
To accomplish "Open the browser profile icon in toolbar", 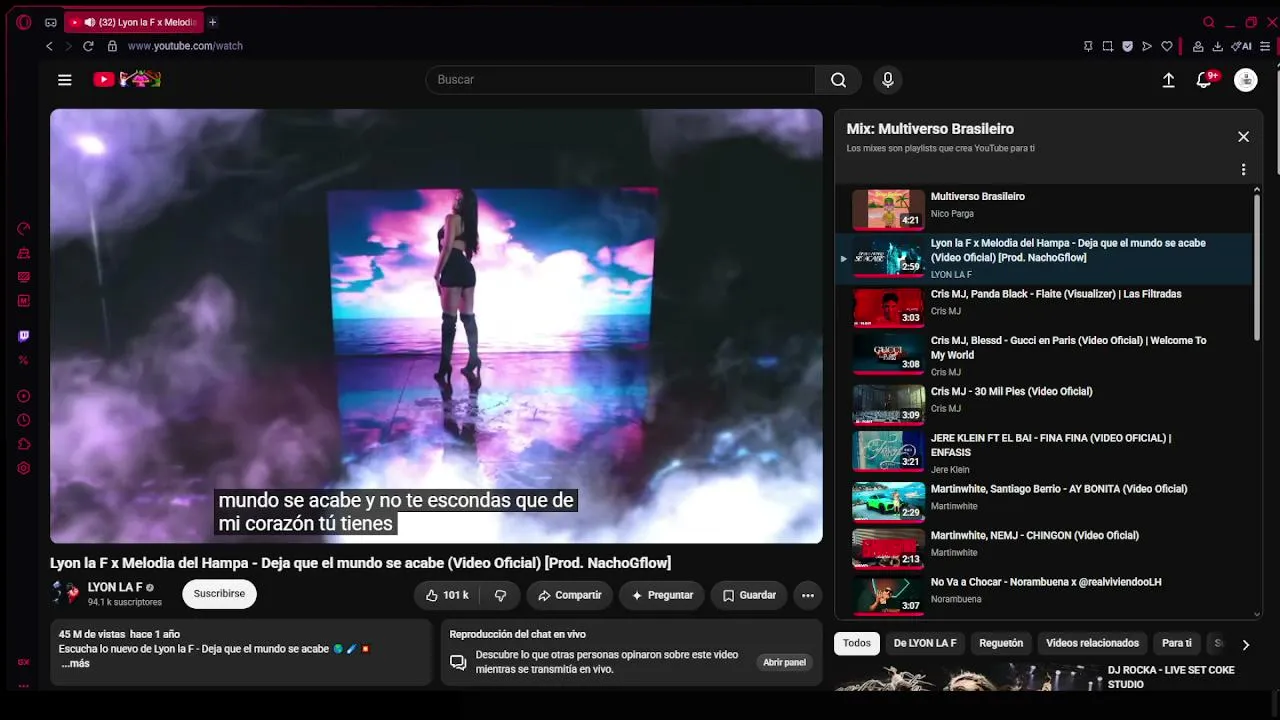I will coord(1198,46).
